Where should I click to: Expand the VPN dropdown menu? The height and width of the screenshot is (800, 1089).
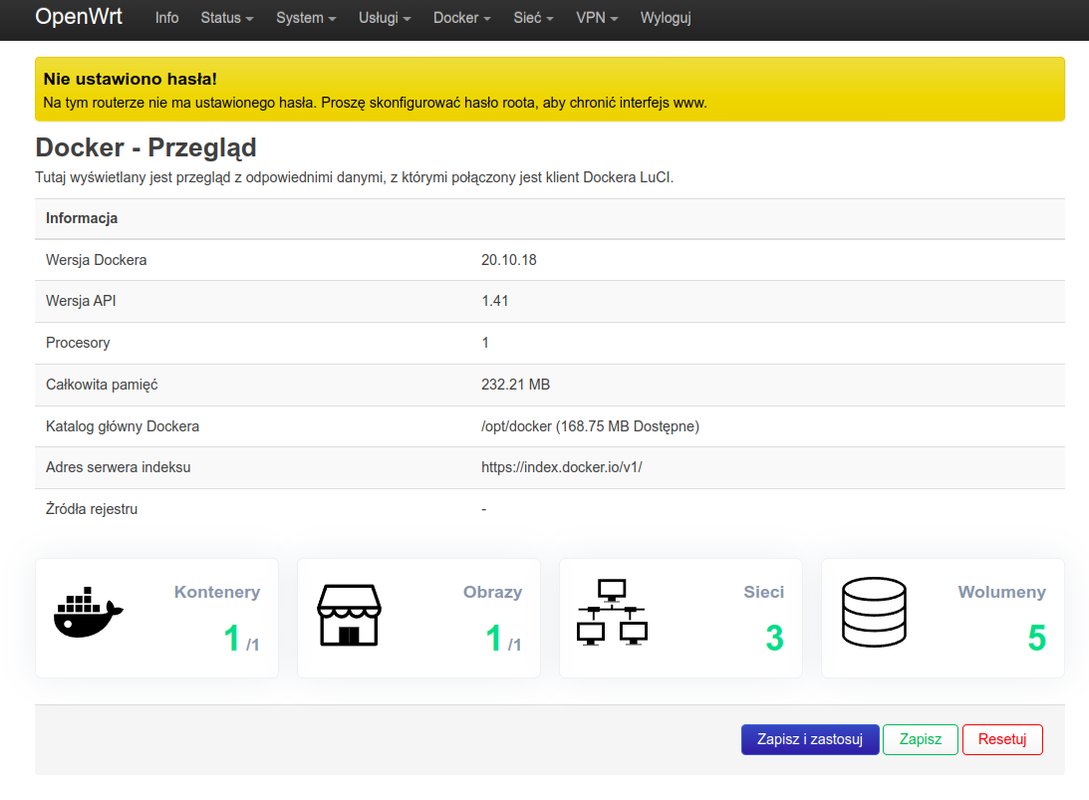pyautogui.click(x=597, y=18)
